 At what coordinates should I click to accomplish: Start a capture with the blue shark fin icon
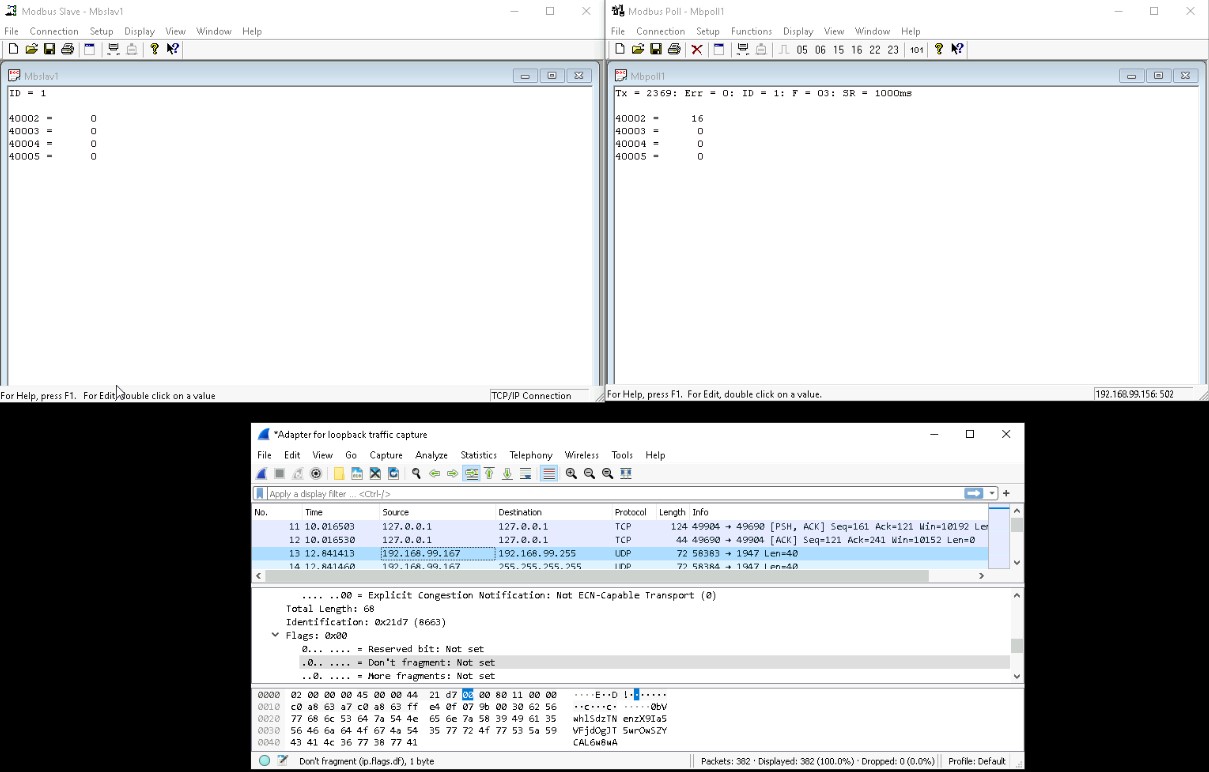point(262,474)
